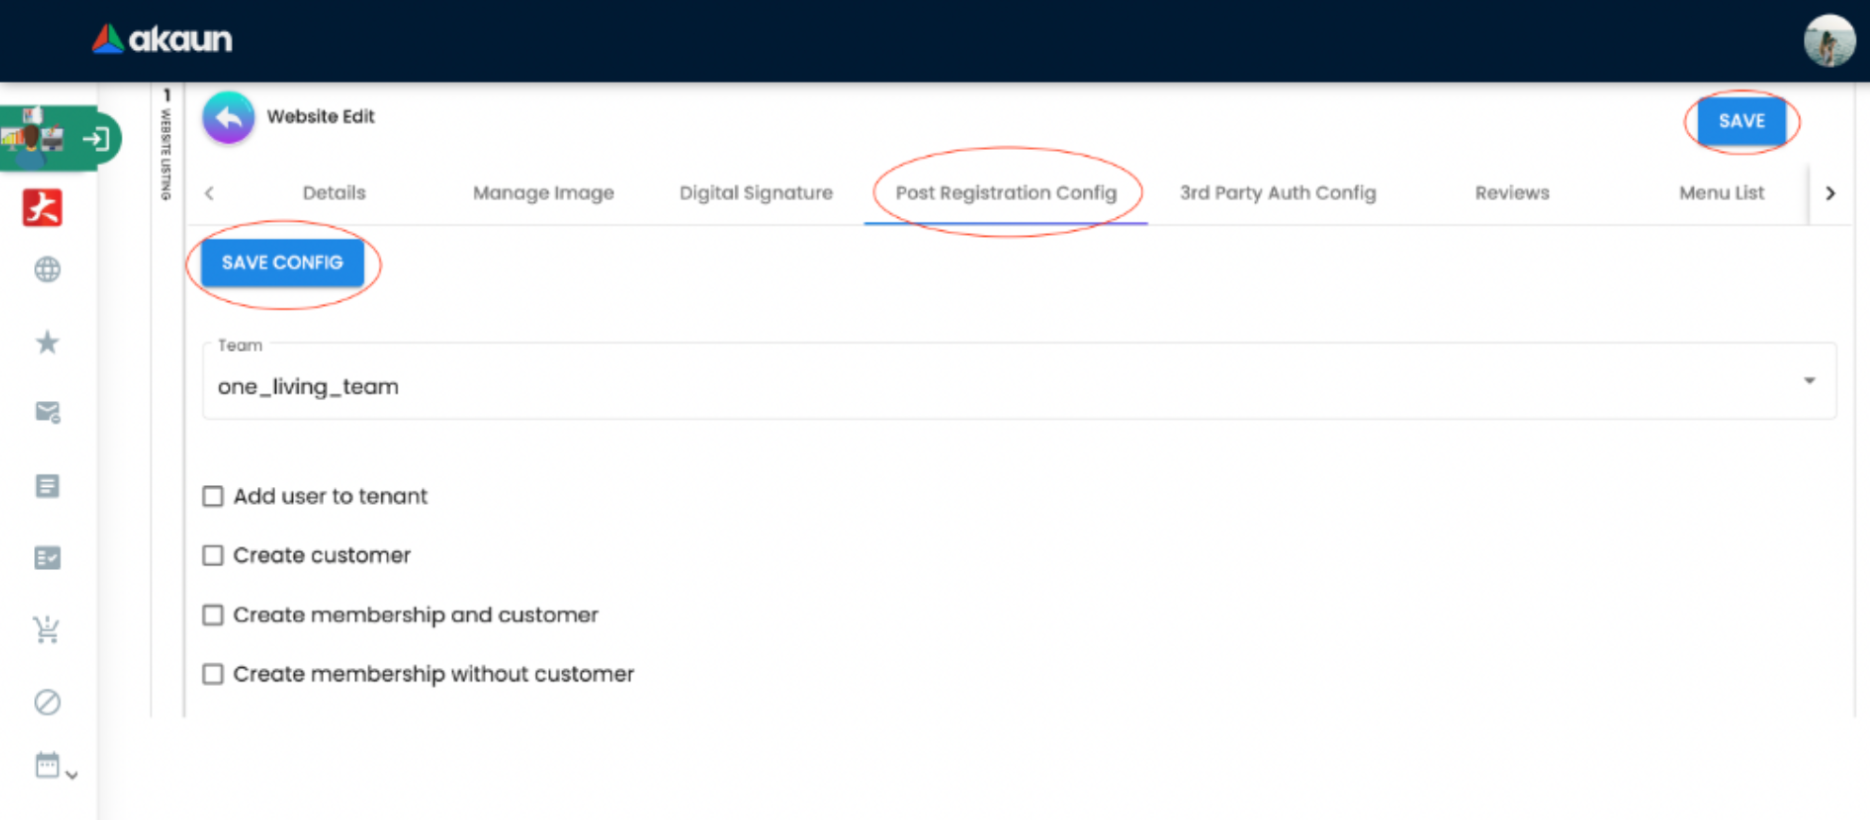1870x820 pixels.
Task: Toggle Create membership without customer
Action: (x=213, y=674)
